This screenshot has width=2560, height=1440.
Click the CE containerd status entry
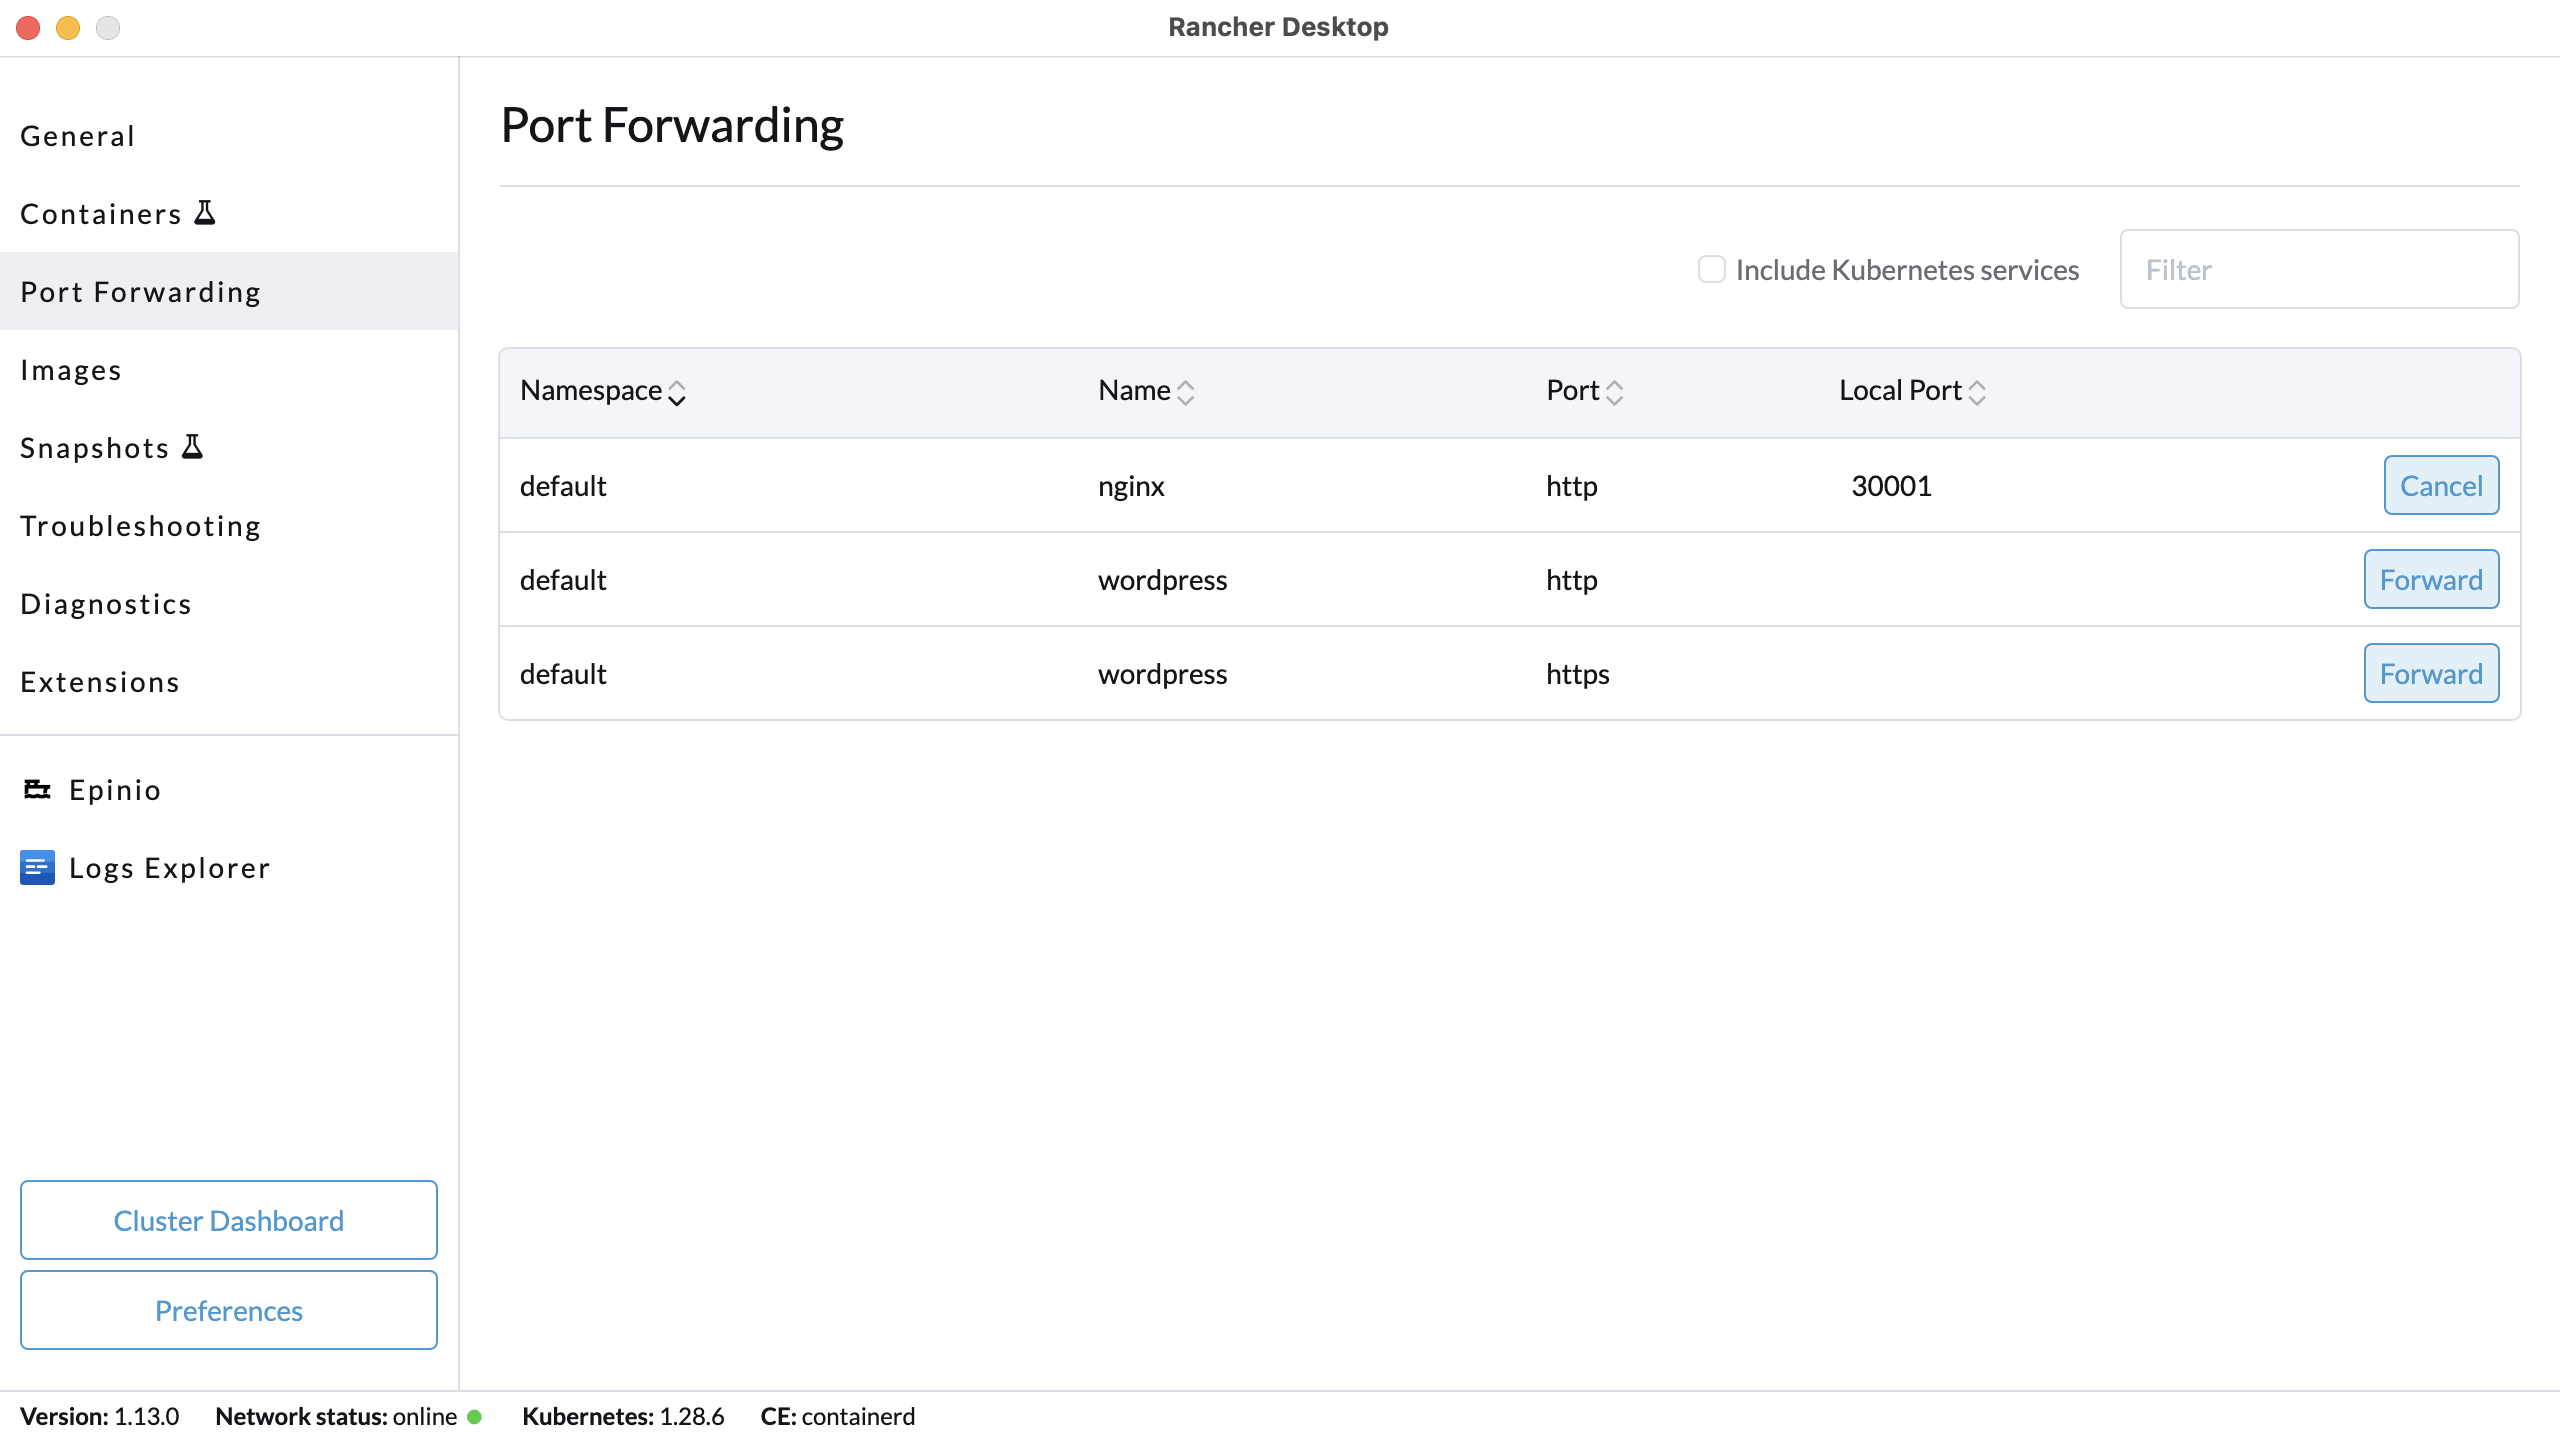click(838, 1416)
